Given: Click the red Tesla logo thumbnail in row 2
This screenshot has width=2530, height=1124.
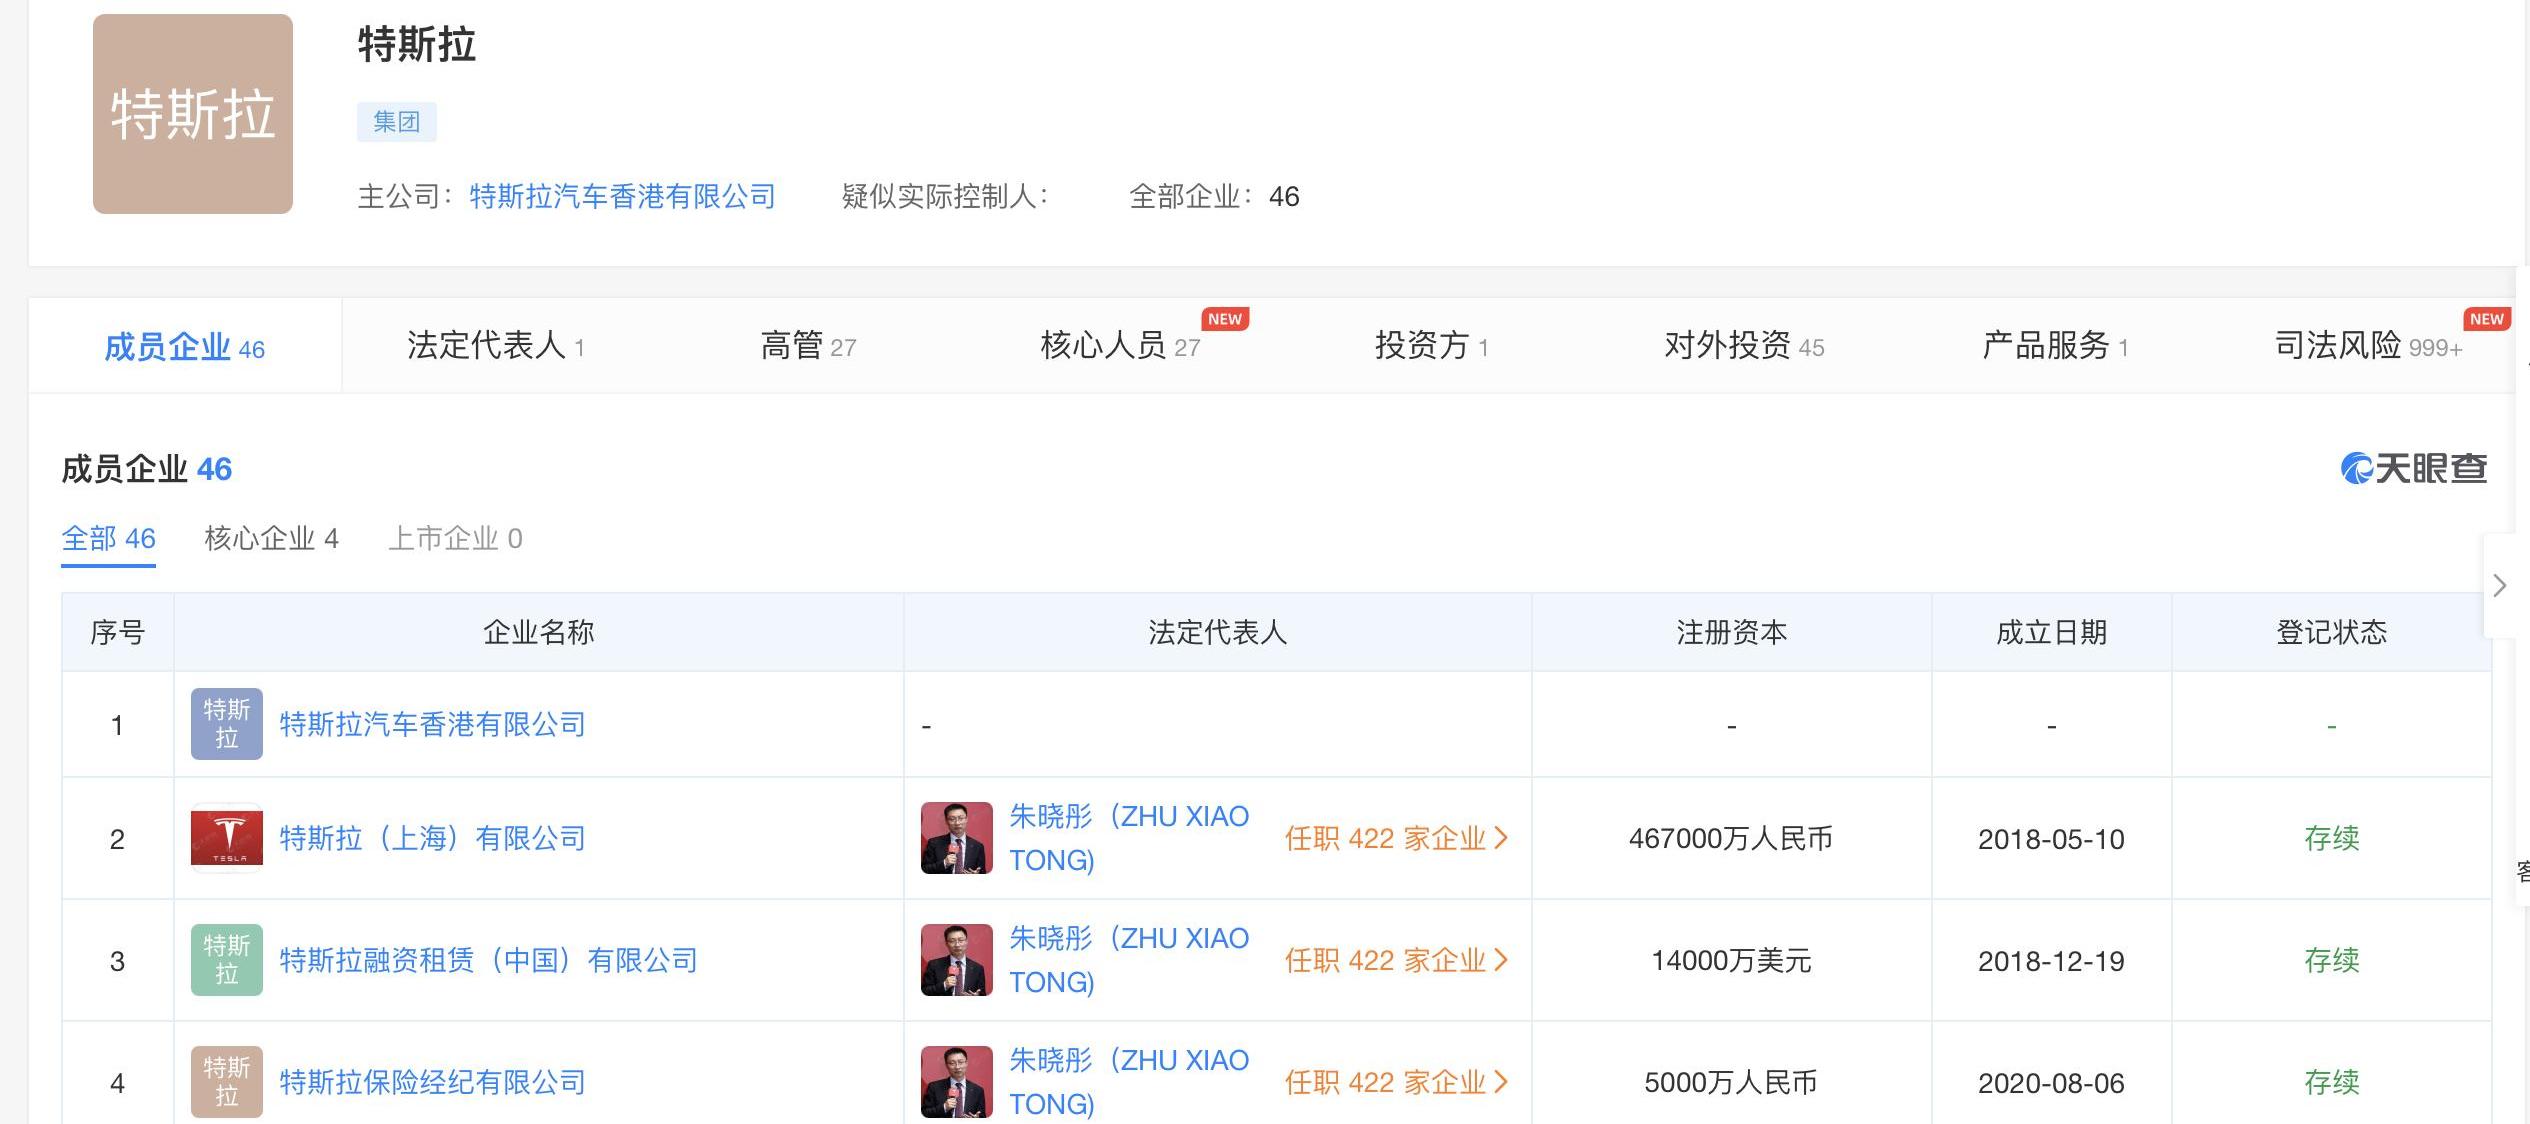Looking at the screenshot, I should (227, 838).
